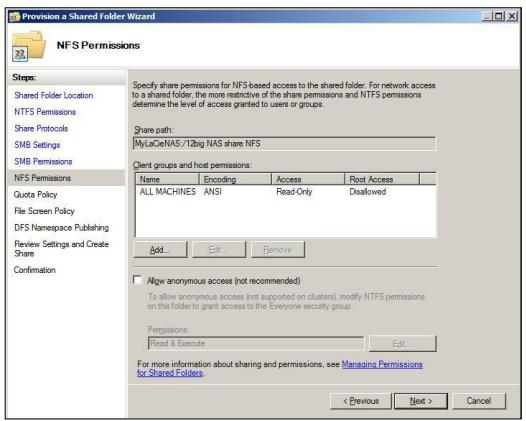Screen dimensions: 526x421
Task: Sort by Access column header
Action: pyautogui.click(x=308, y=179)
